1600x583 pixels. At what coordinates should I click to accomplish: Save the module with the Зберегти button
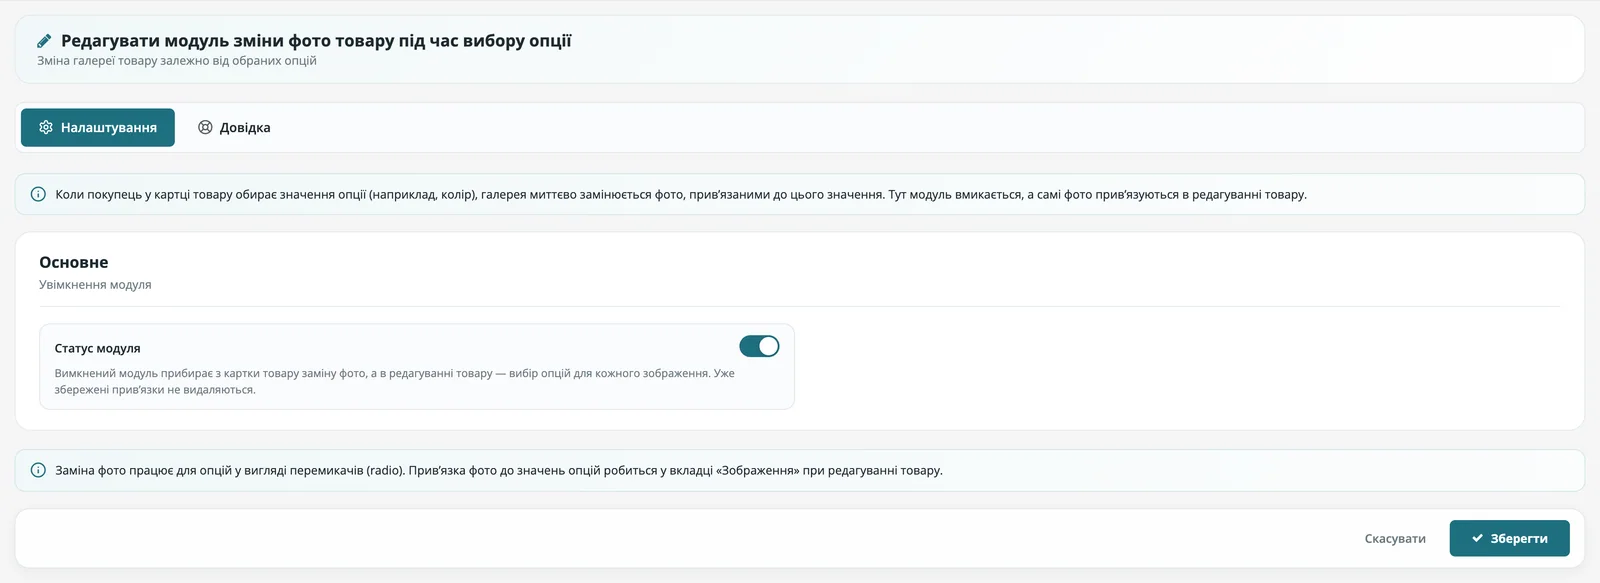click(x=1510, y=538)
